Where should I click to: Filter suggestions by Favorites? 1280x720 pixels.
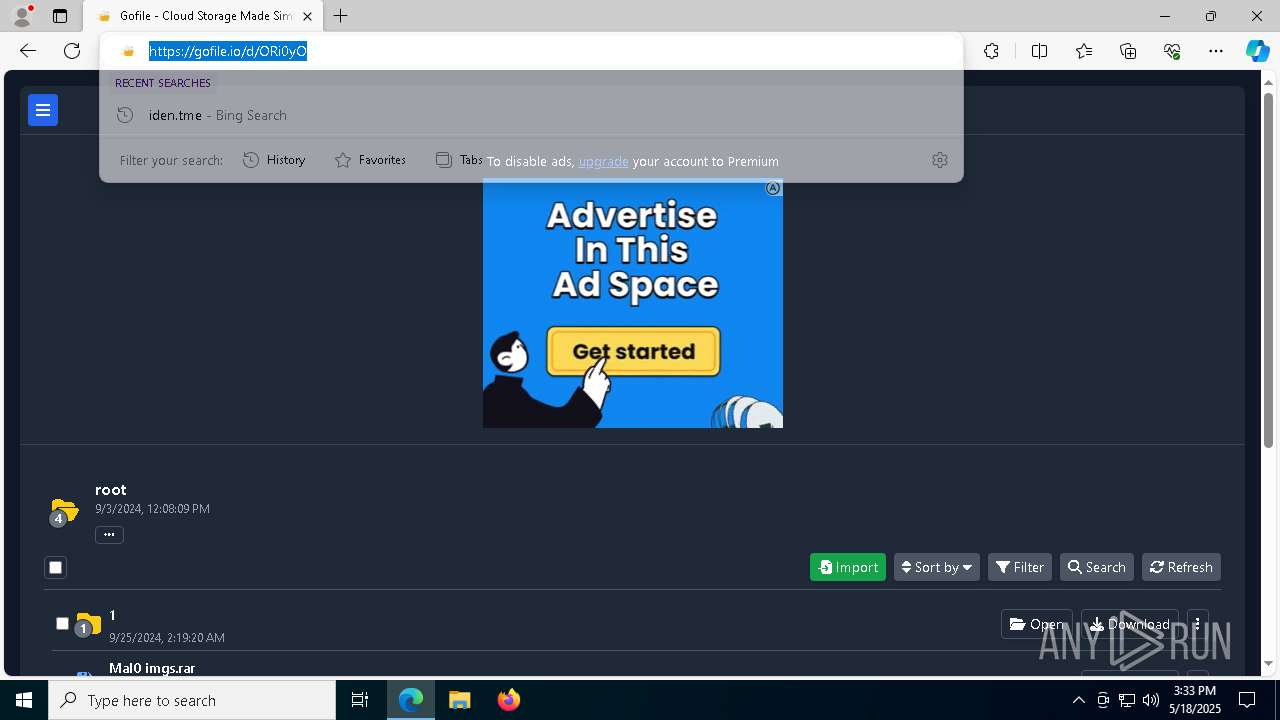[x=370, y=160]
